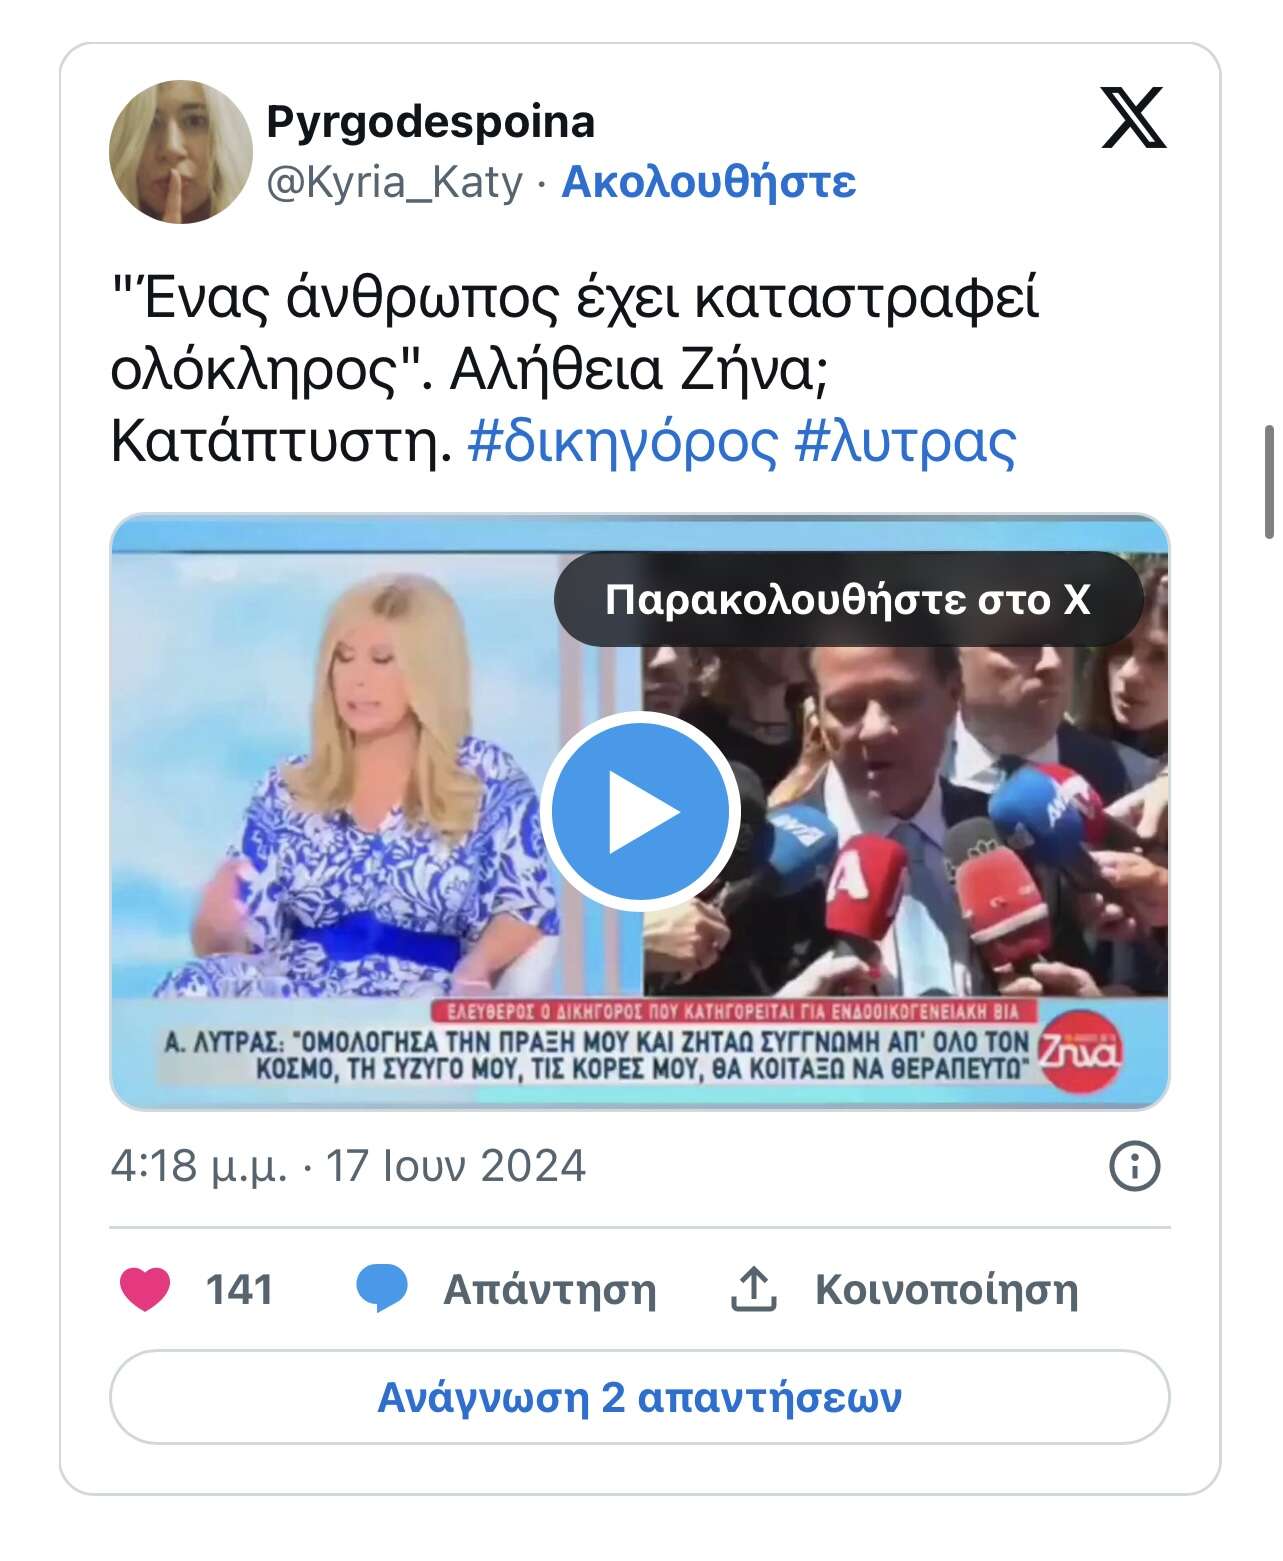The image size is (1283, 1561).
Task: Click the Απάντηση reply label
Action: 550,1290
